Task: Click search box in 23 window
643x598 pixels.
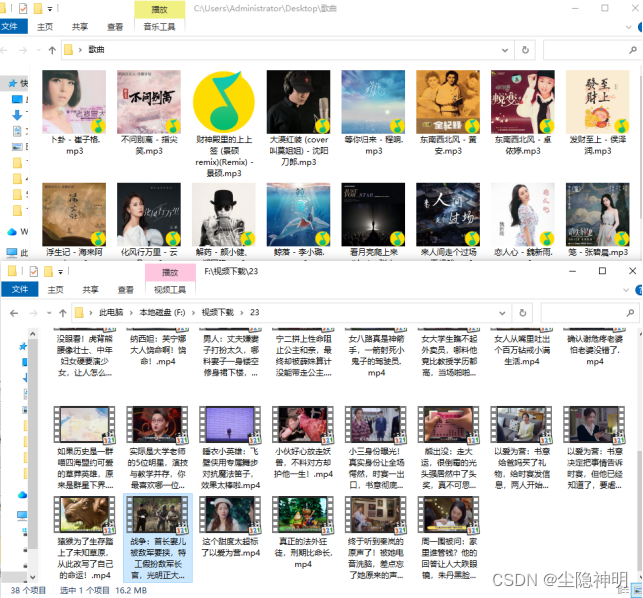Action: 590,313
